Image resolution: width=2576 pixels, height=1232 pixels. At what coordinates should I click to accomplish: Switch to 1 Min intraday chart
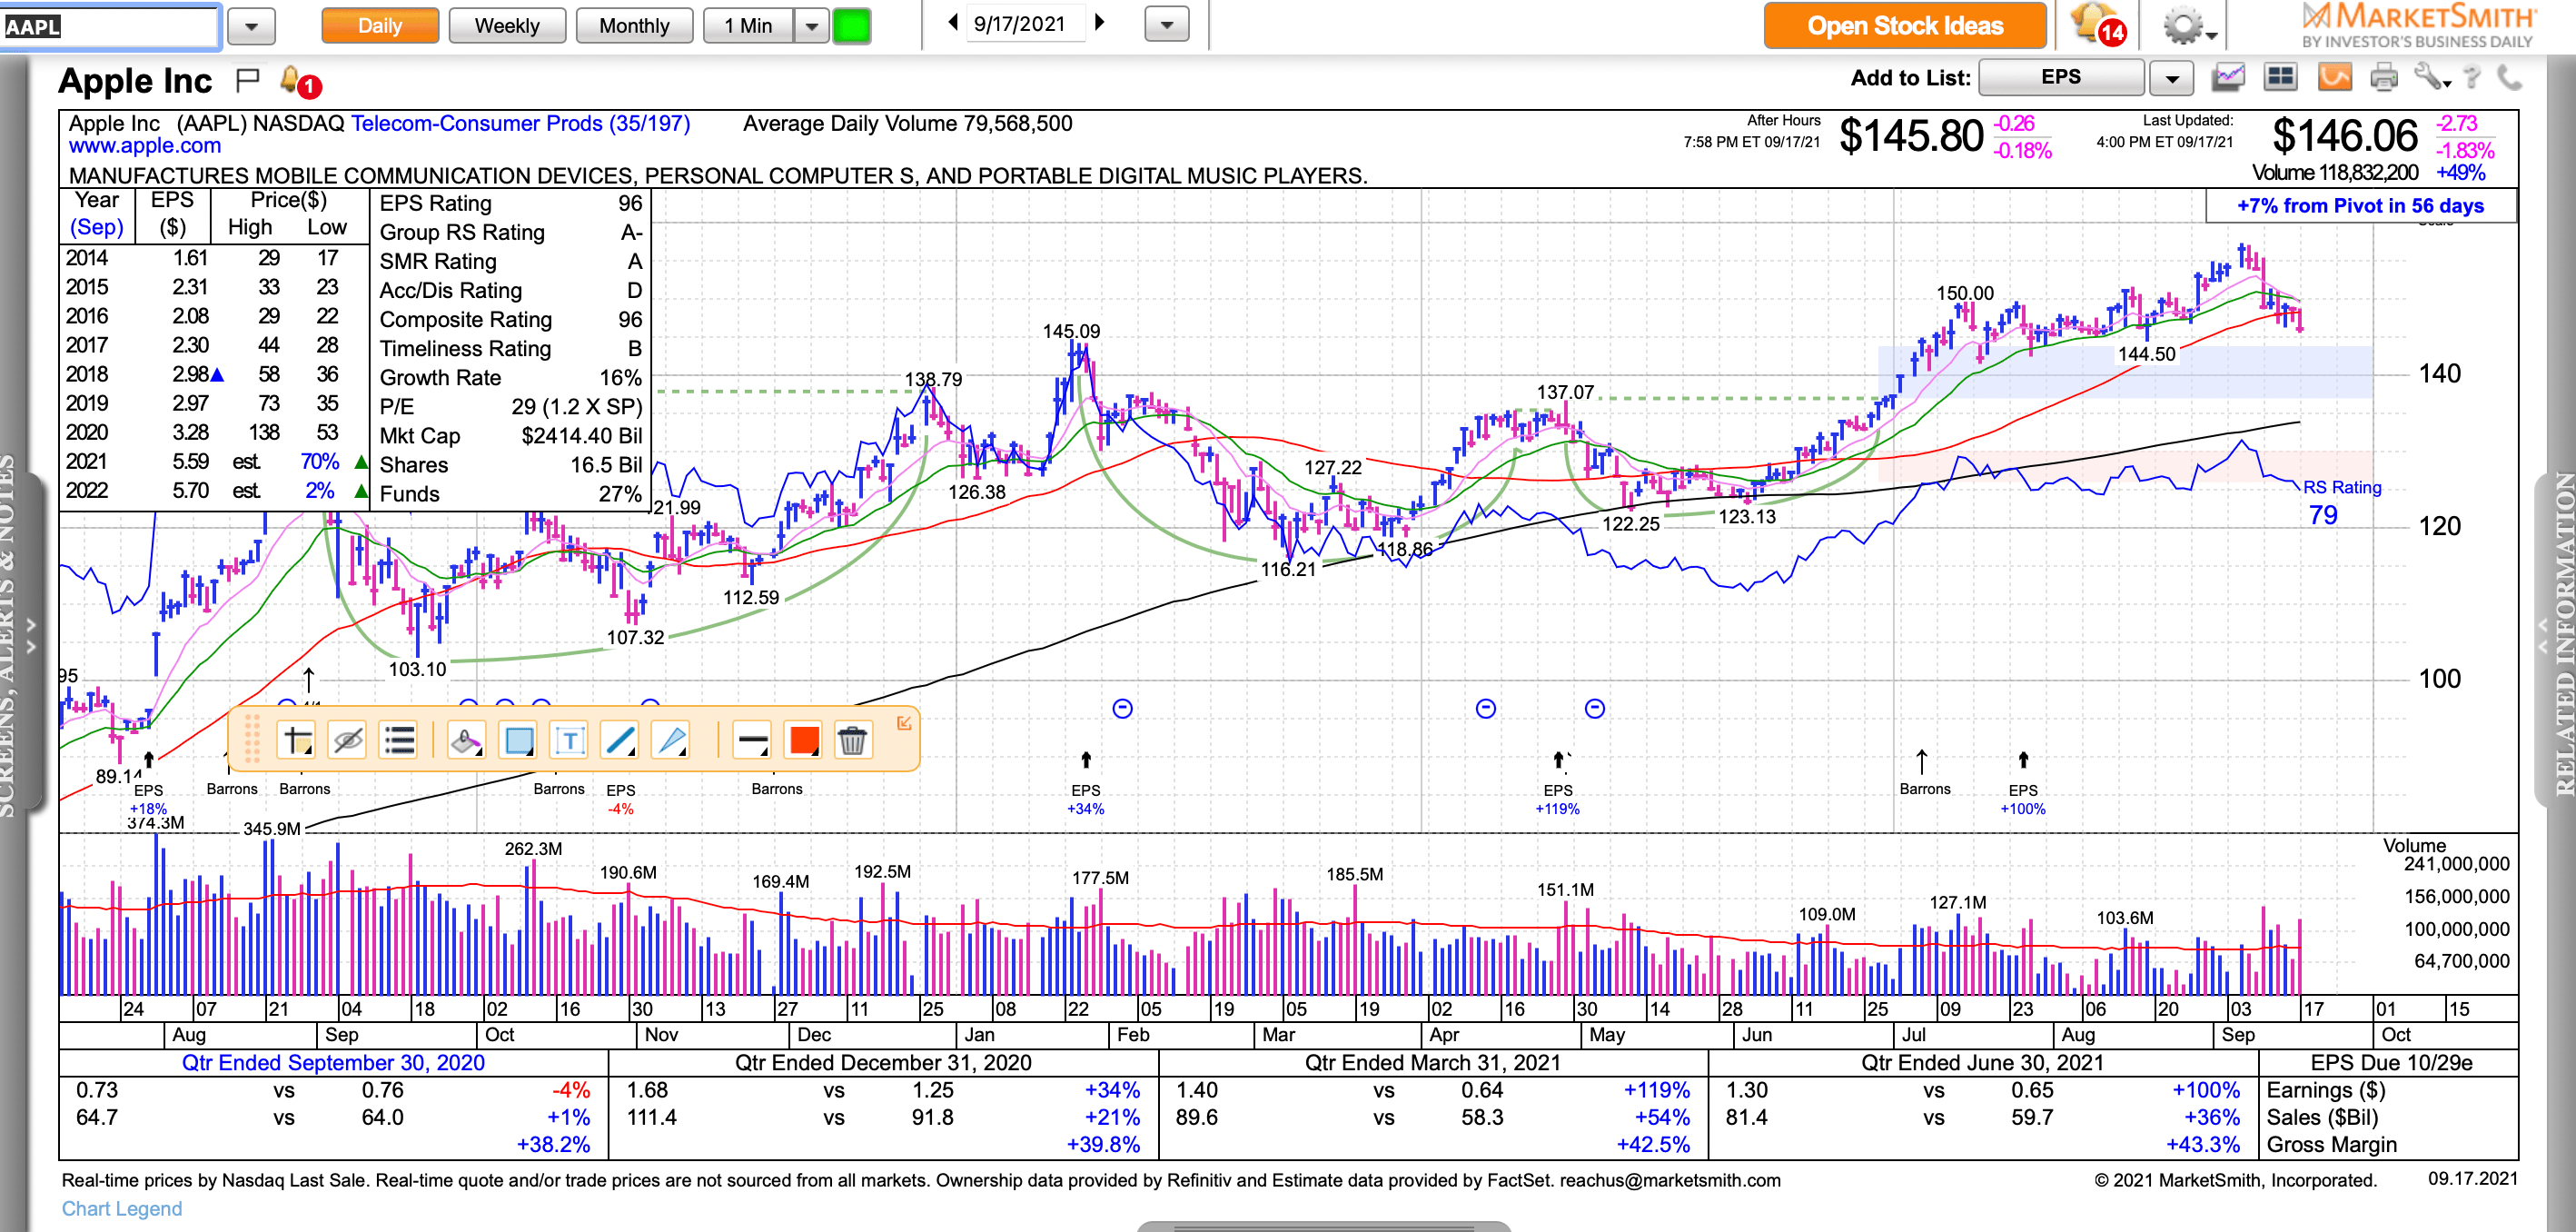tap(748, 26)
